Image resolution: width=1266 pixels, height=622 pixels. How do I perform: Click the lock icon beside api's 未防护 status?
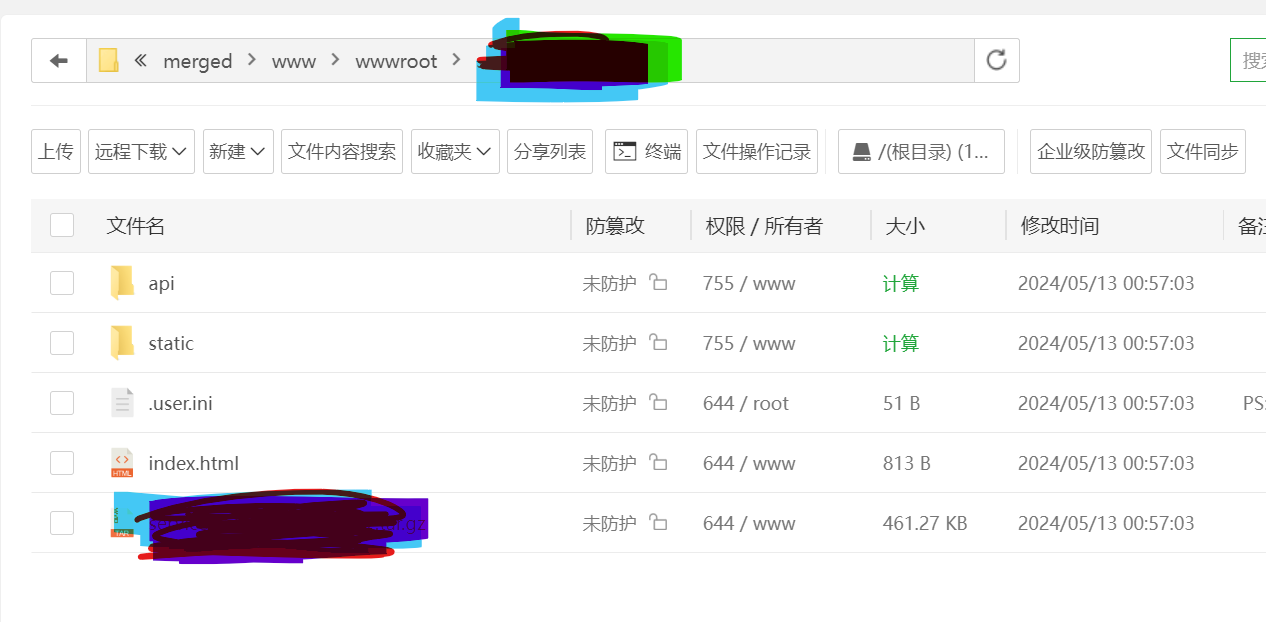click(657, 283)
